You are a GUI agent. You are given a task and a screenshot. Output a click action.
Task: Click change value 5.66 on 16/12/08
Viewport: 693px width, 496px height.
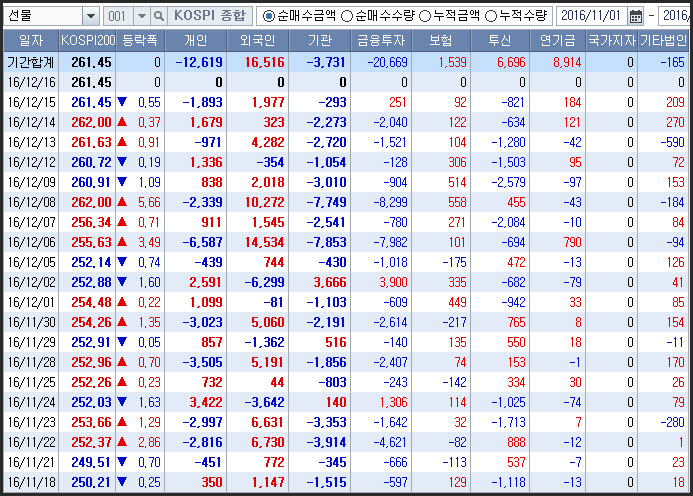click(x=149, y=202)
